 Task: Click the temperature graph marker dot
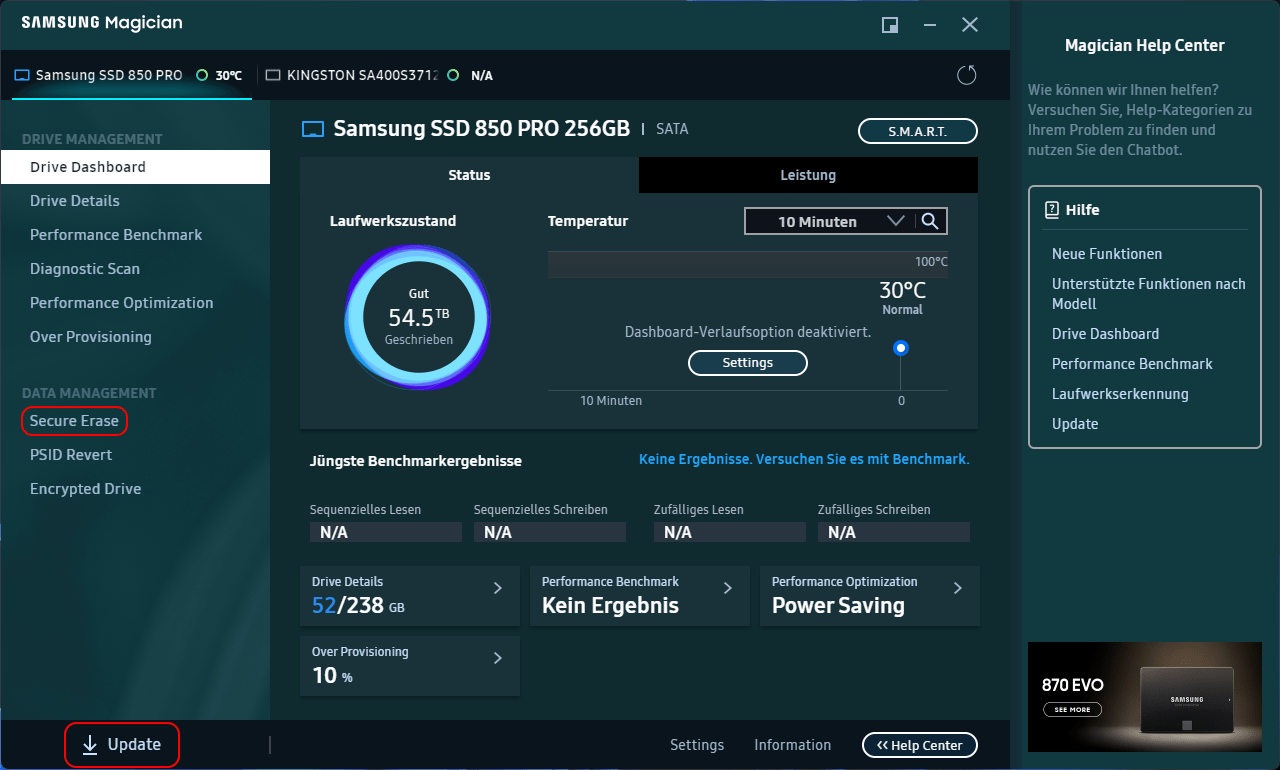[x=901, y=348]
